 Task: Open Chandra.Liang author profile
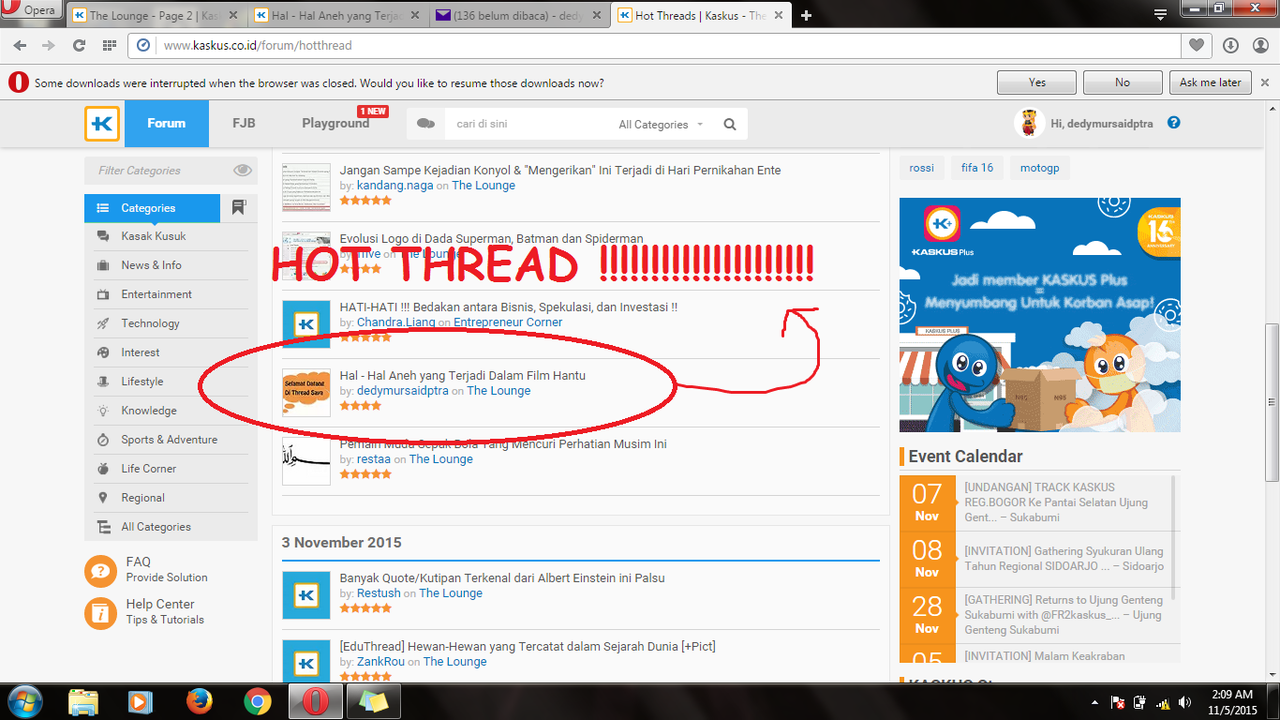(x=397, y=322)
